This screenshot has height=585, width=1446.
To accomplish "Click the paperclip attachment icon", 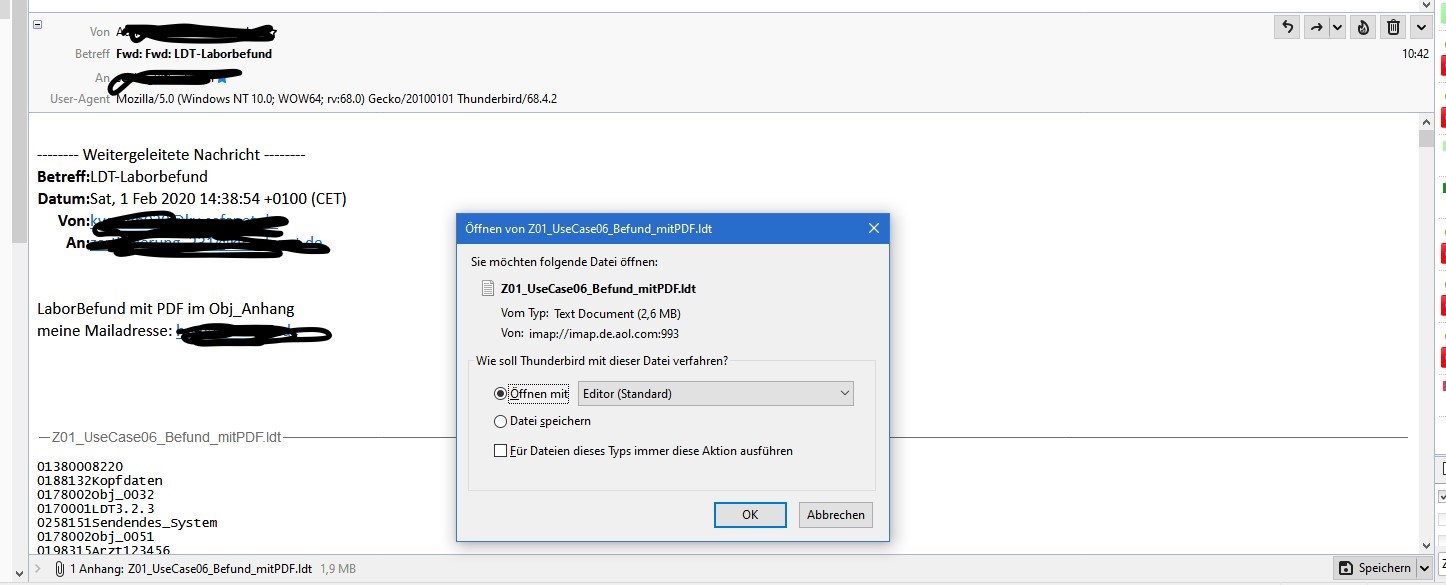I will click(x=60, y=569).
